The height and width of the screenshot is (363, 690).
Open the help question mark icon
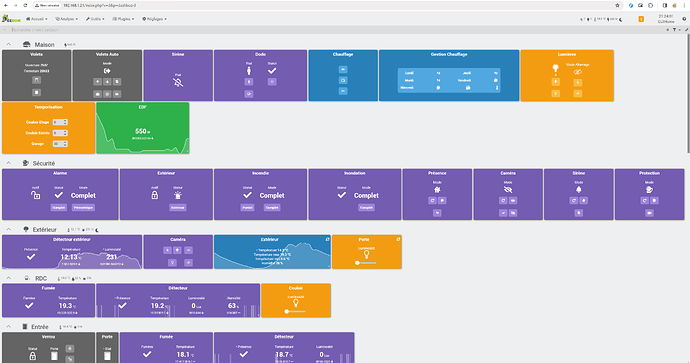click(684, 19)
